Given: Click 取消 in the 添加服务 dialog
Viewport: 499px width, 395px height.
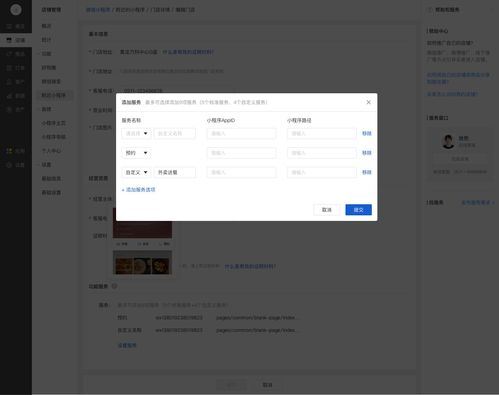Looking at the screenshot, I should 327,210.
